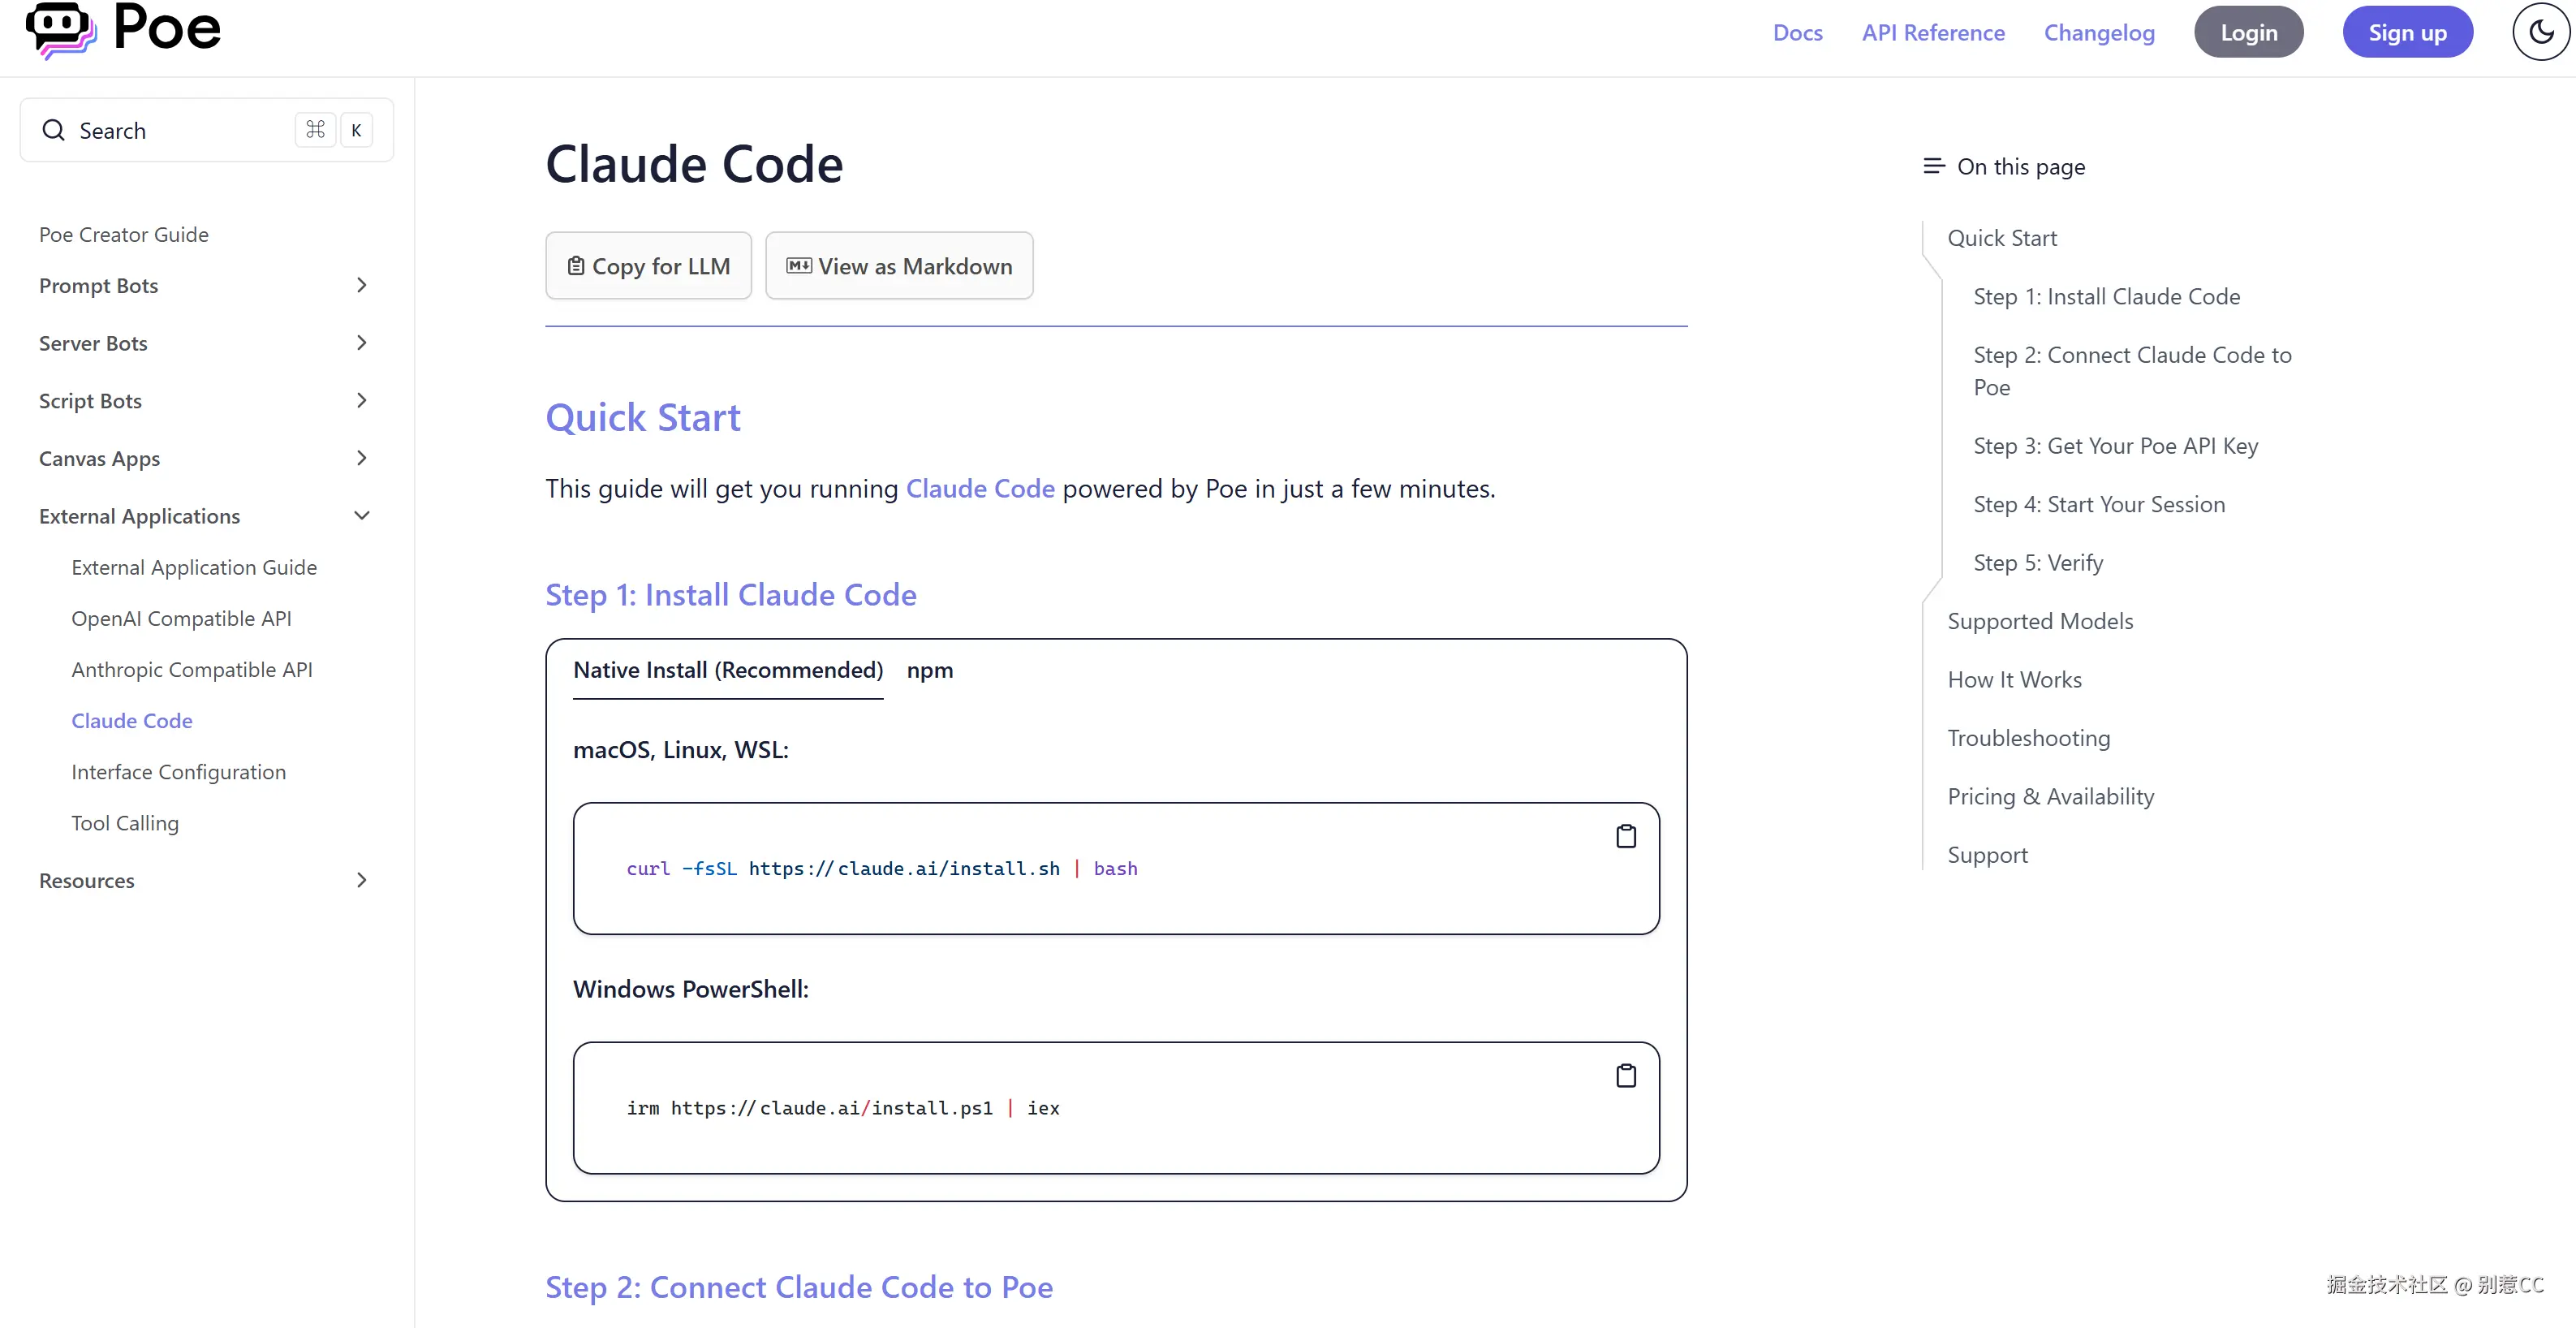Screen dimensions: 2576x1328
Task: Collapse the External Applications section
Action: click(x=362, y=516)
